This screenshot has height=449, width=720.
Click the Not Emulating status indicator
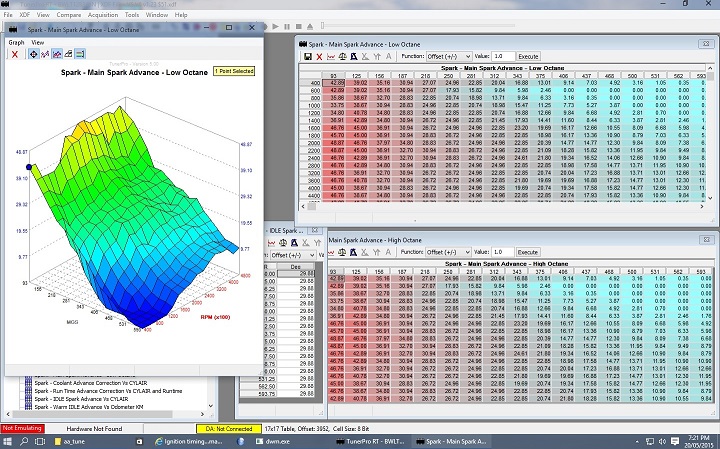point(22,428)
